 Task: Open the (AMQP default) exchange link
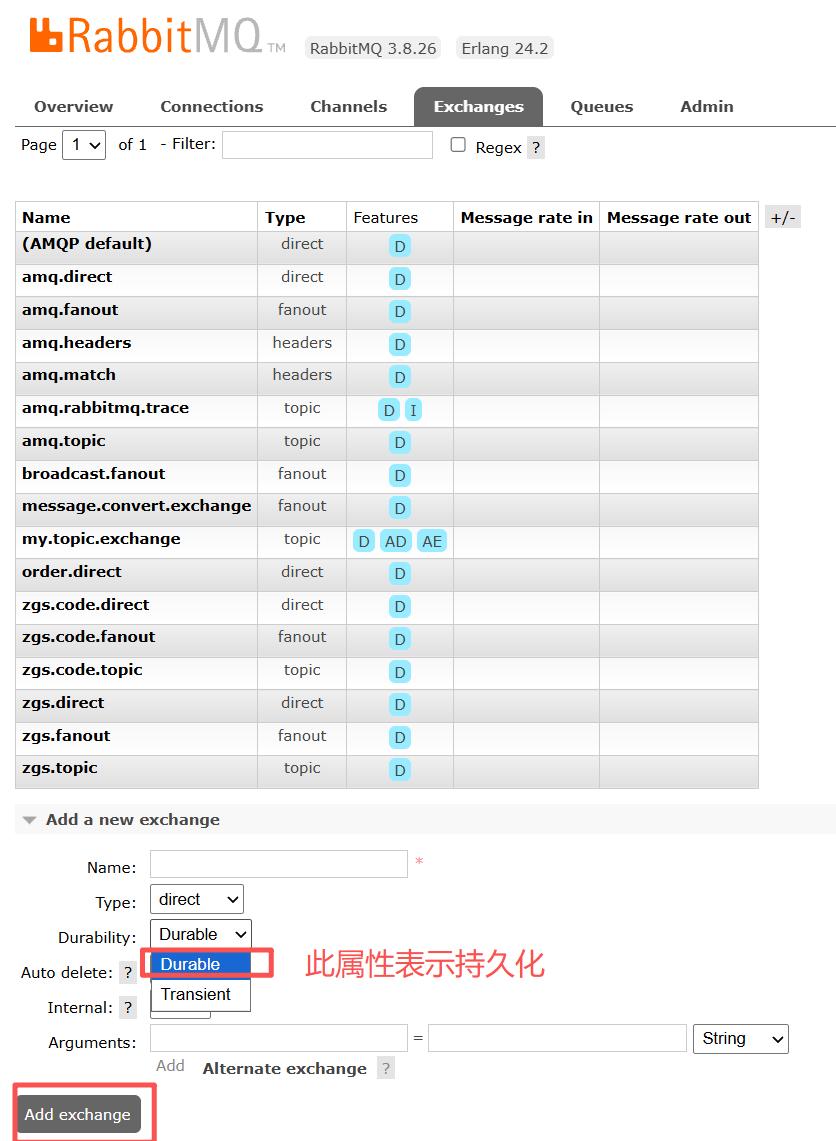[x=87, y=244]
